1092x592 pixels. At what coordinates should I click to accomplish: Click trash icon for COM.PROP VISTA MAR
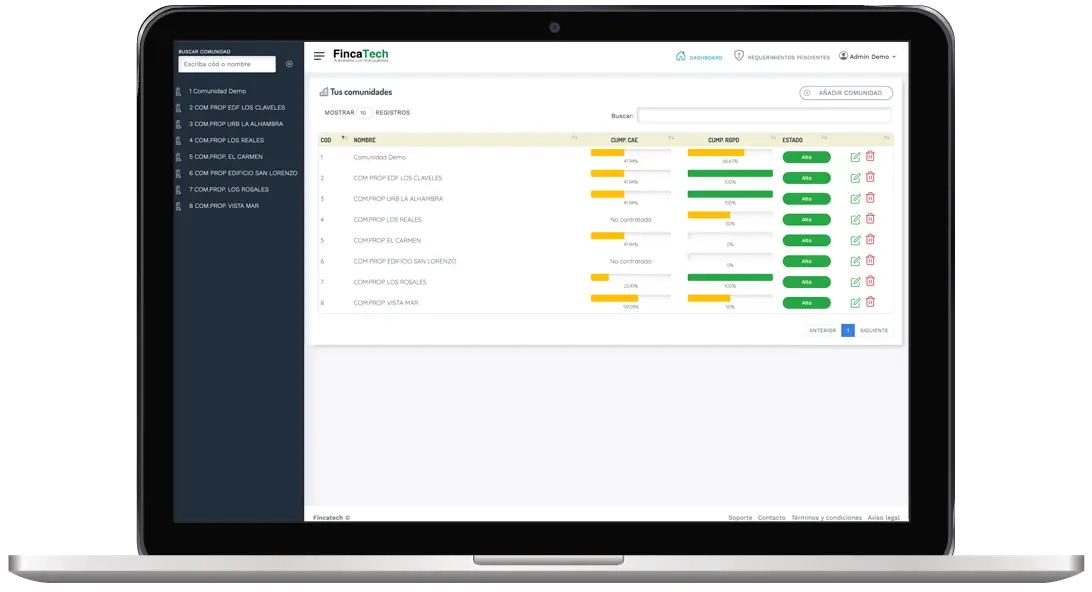click(x=870, y=302)
